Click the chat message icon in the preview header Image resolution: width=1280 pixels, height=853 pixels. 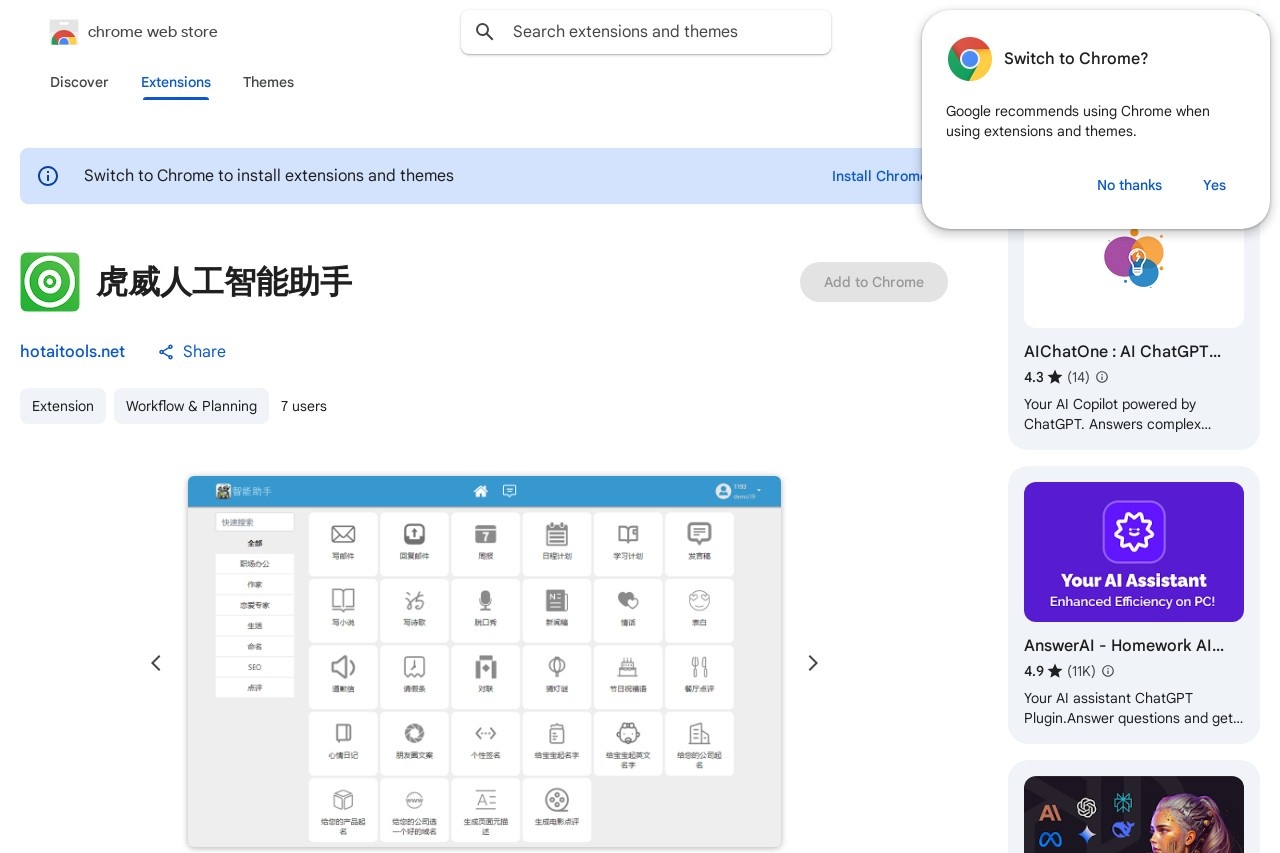(x=509, y=491)
